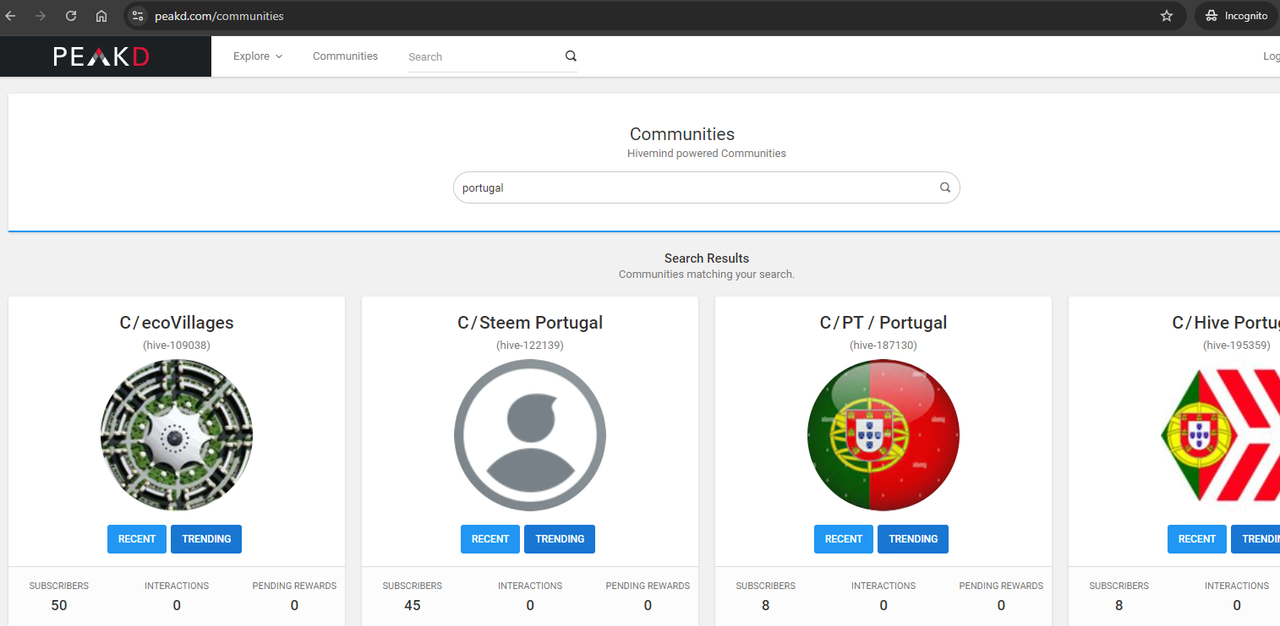Click INTERACTIONS label on Steem Portugal card
The height and width of the screenshot is (626, 1280).
[530, 586]
